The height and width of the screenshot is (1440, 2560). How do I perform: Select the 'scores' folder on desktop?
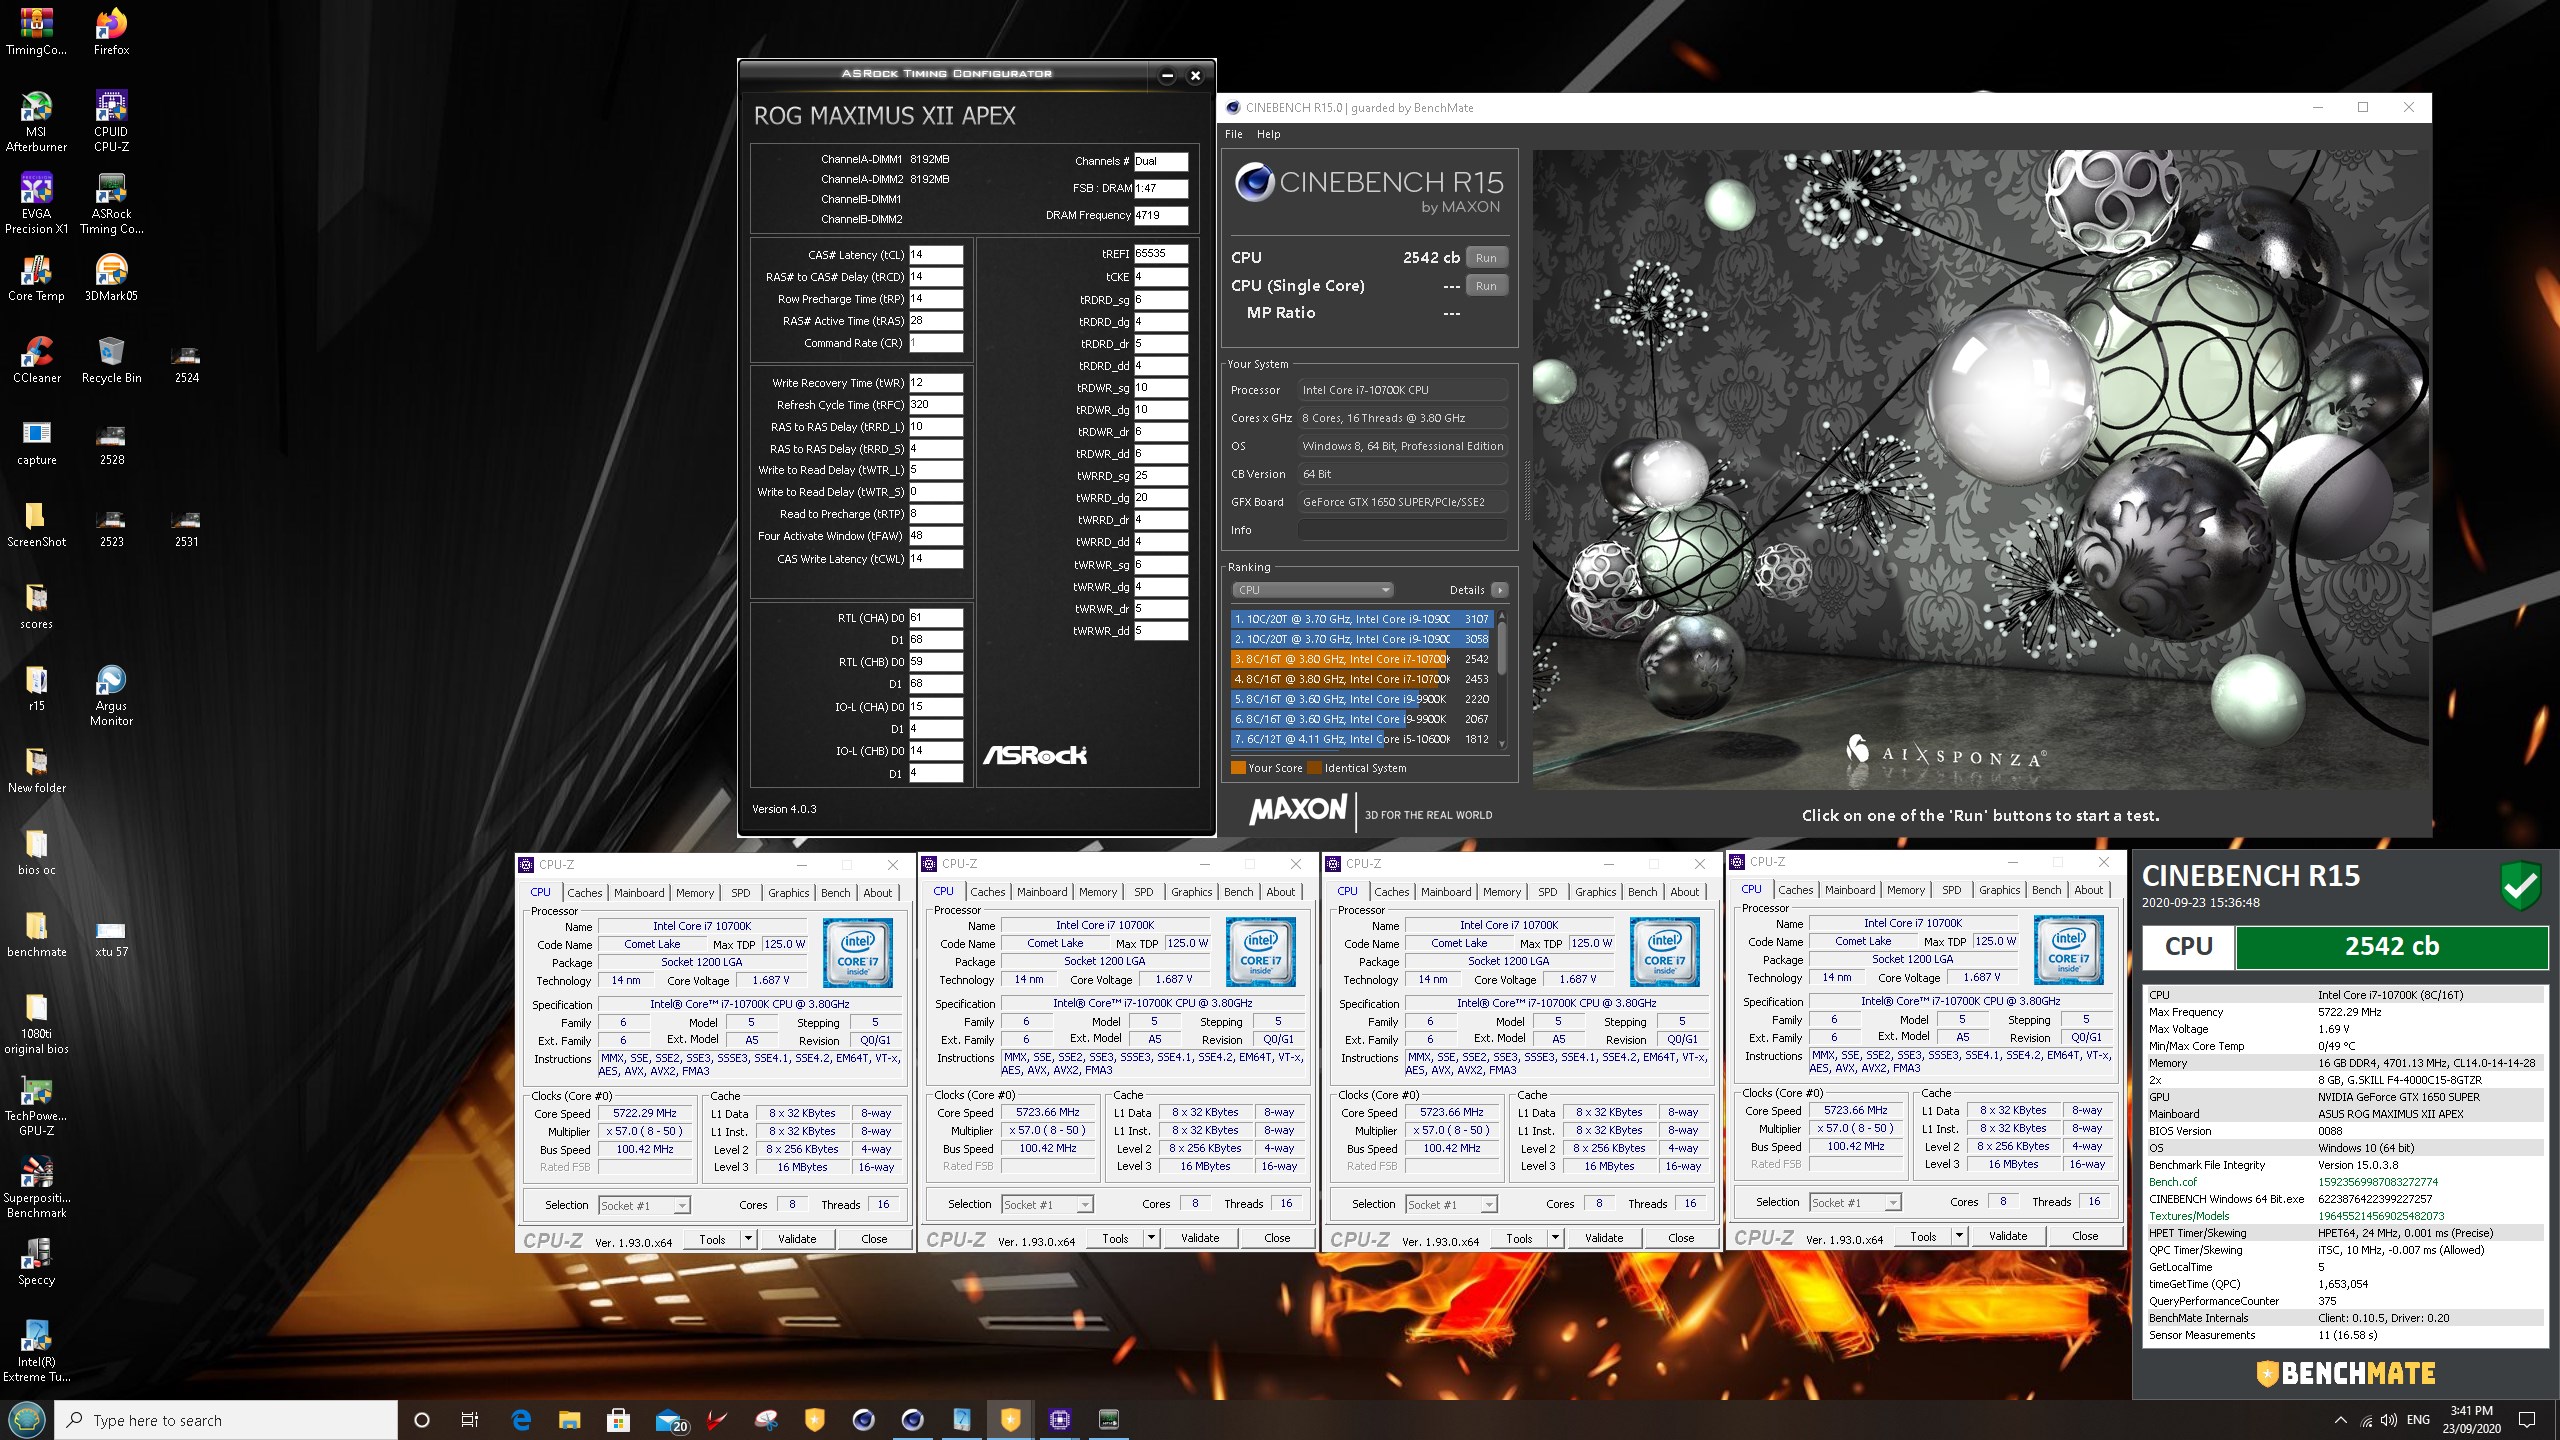[36, 606]
